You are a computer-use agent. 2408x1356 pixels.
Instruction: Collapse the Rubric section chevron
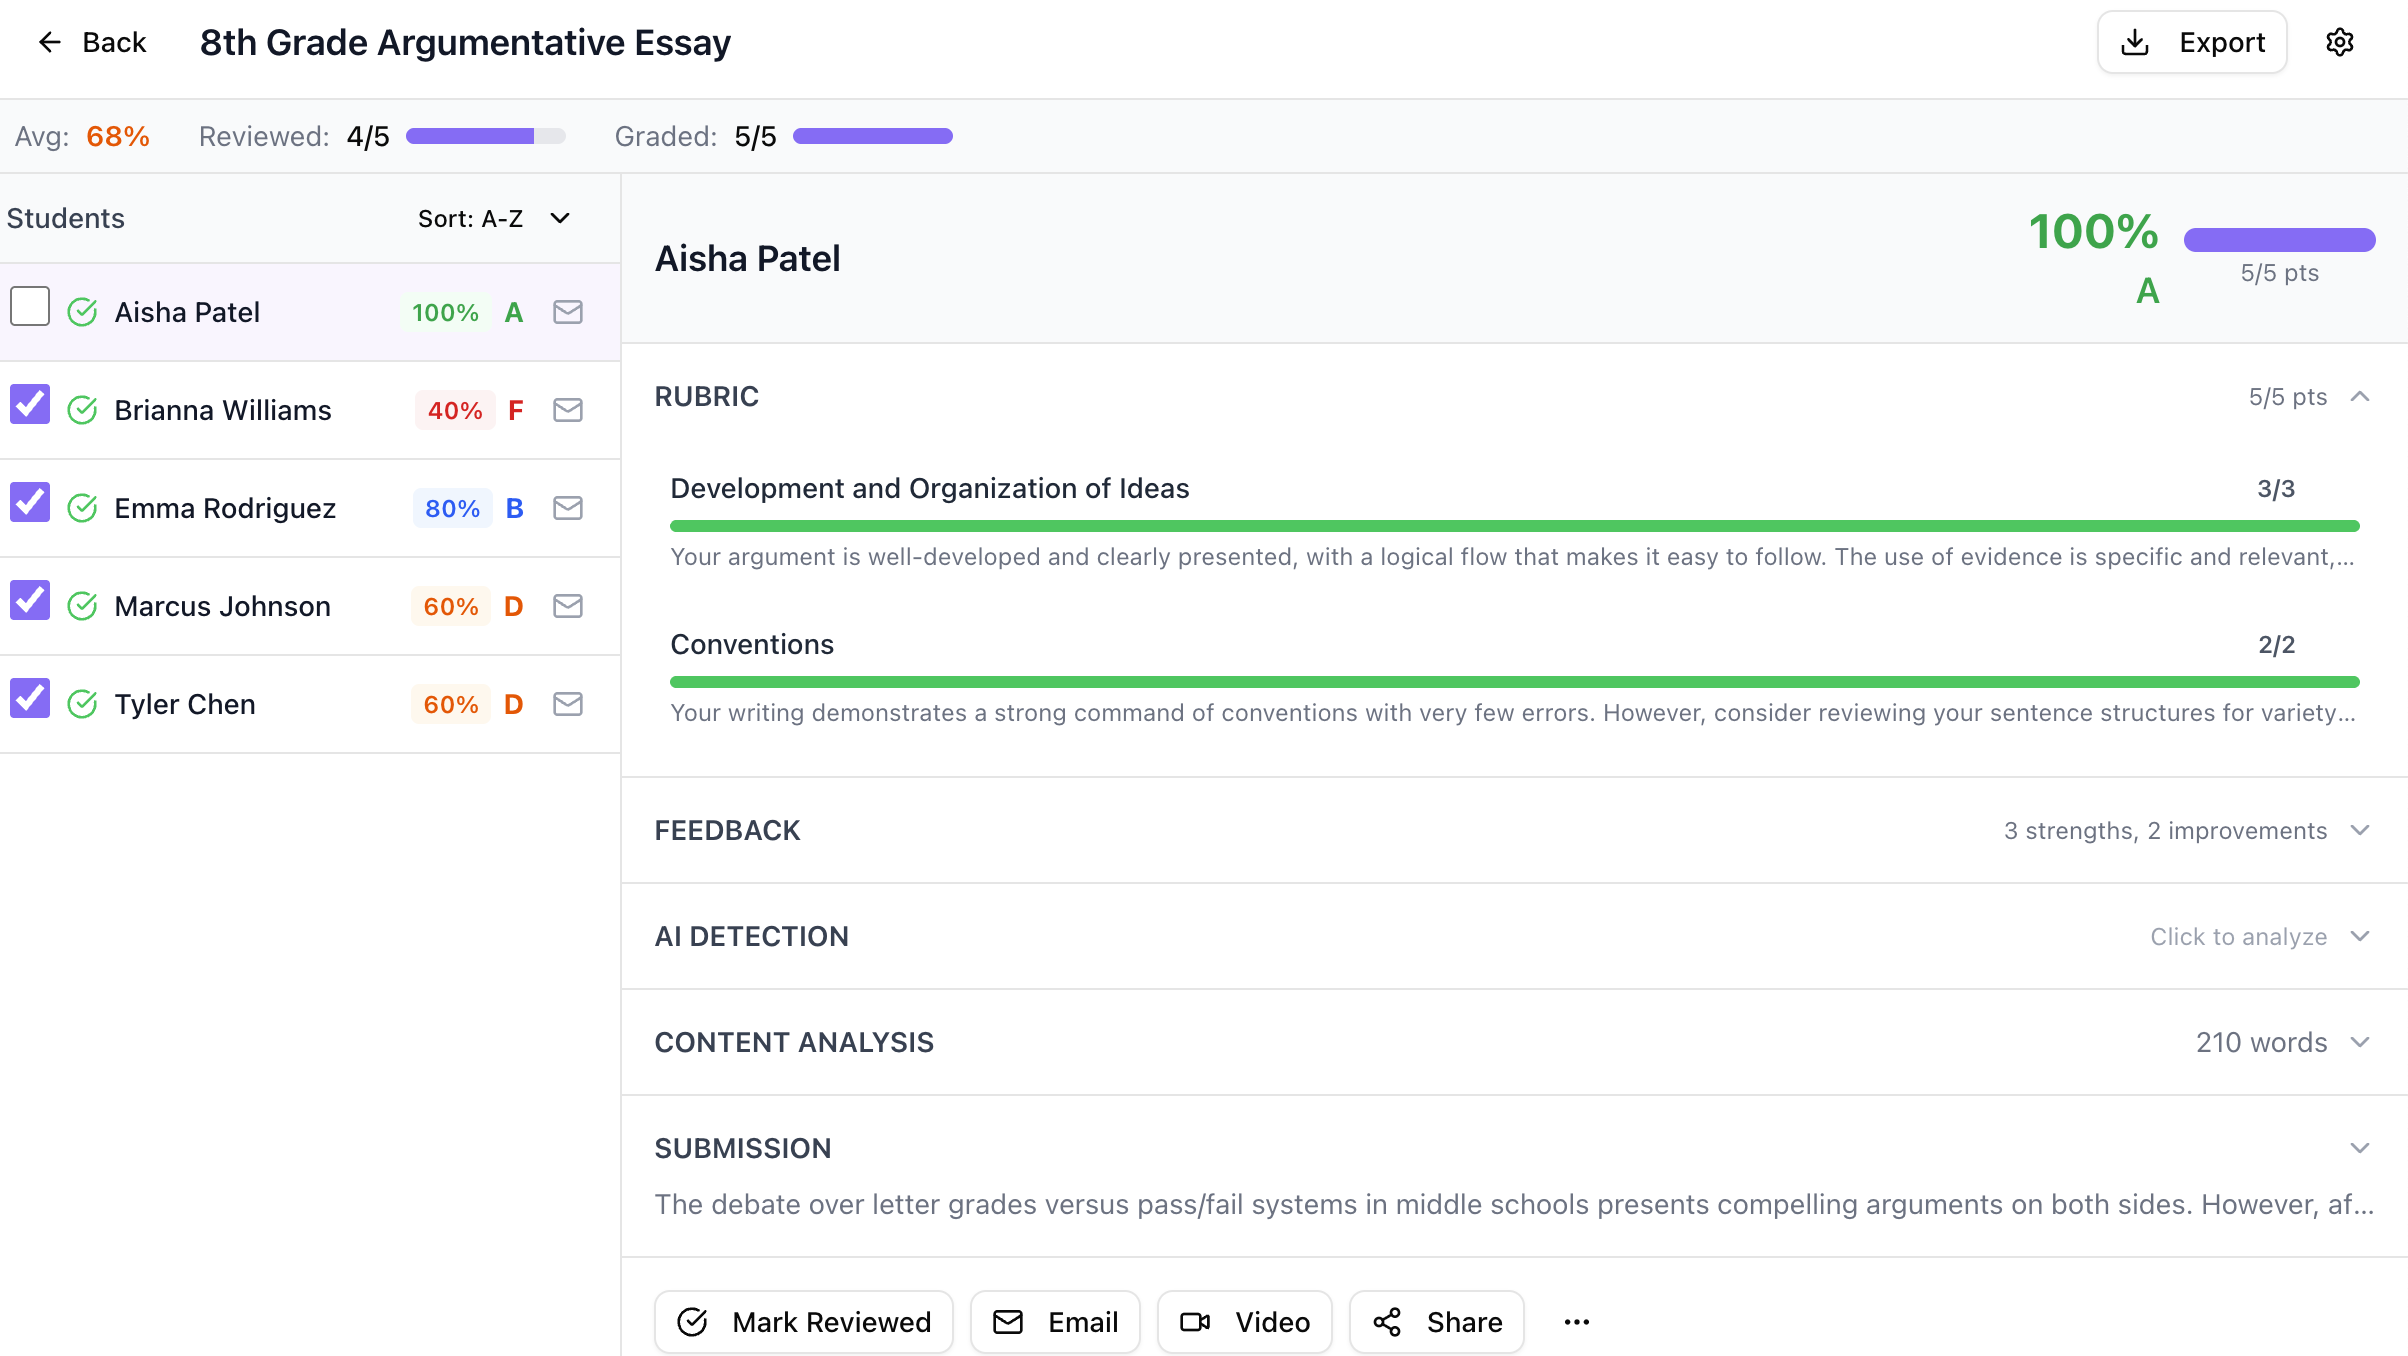[2360, 397]
